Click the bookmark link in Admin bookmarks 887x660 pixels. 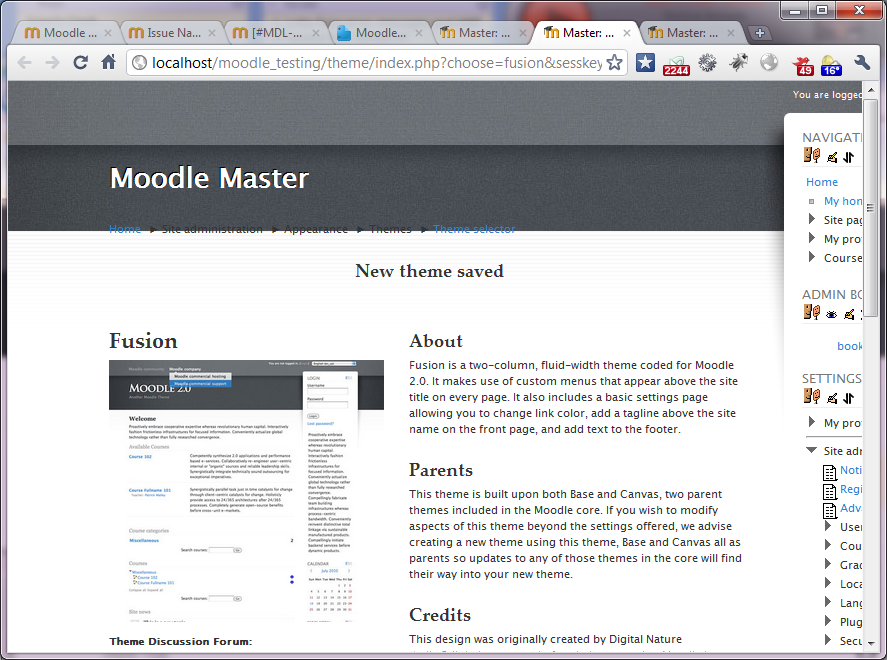tap(850, 346)
